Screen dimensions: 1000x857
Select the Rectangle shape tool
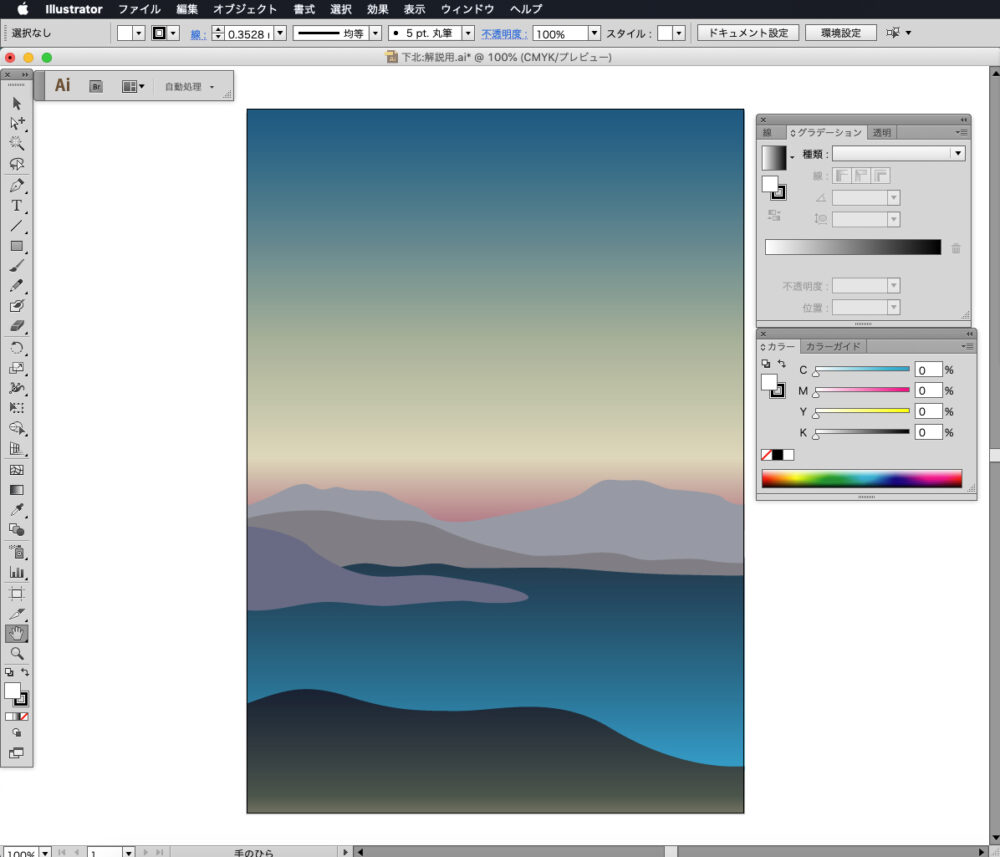(x=17, y=246)
